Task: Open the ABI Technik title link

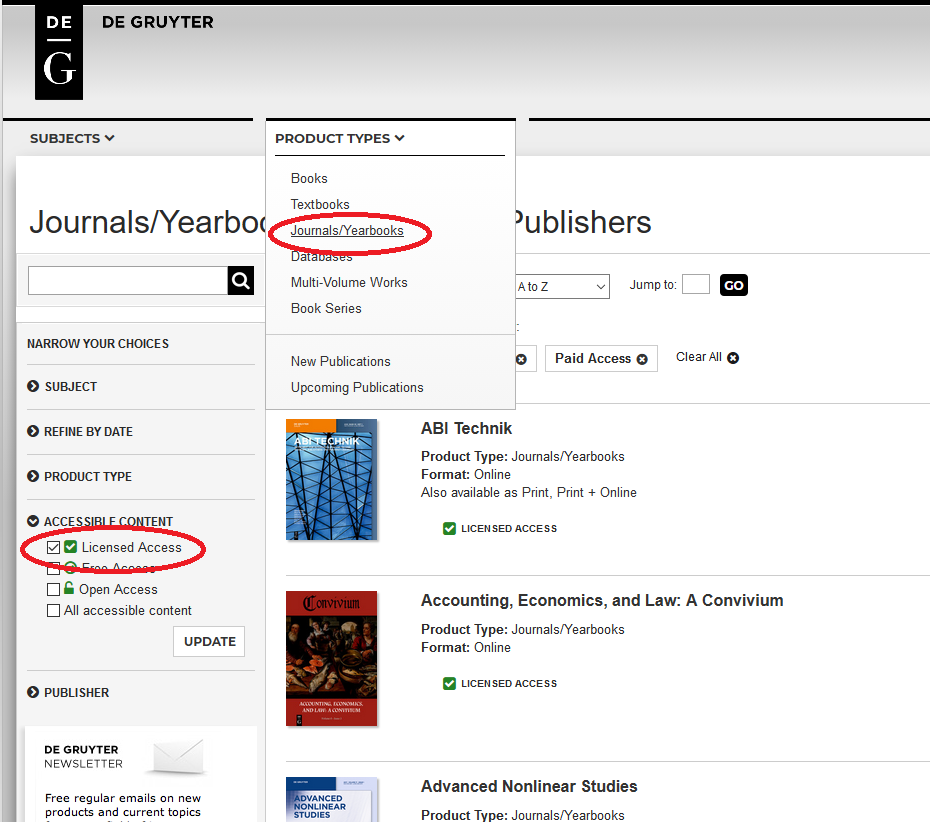Action: click(x=466, y=428)
